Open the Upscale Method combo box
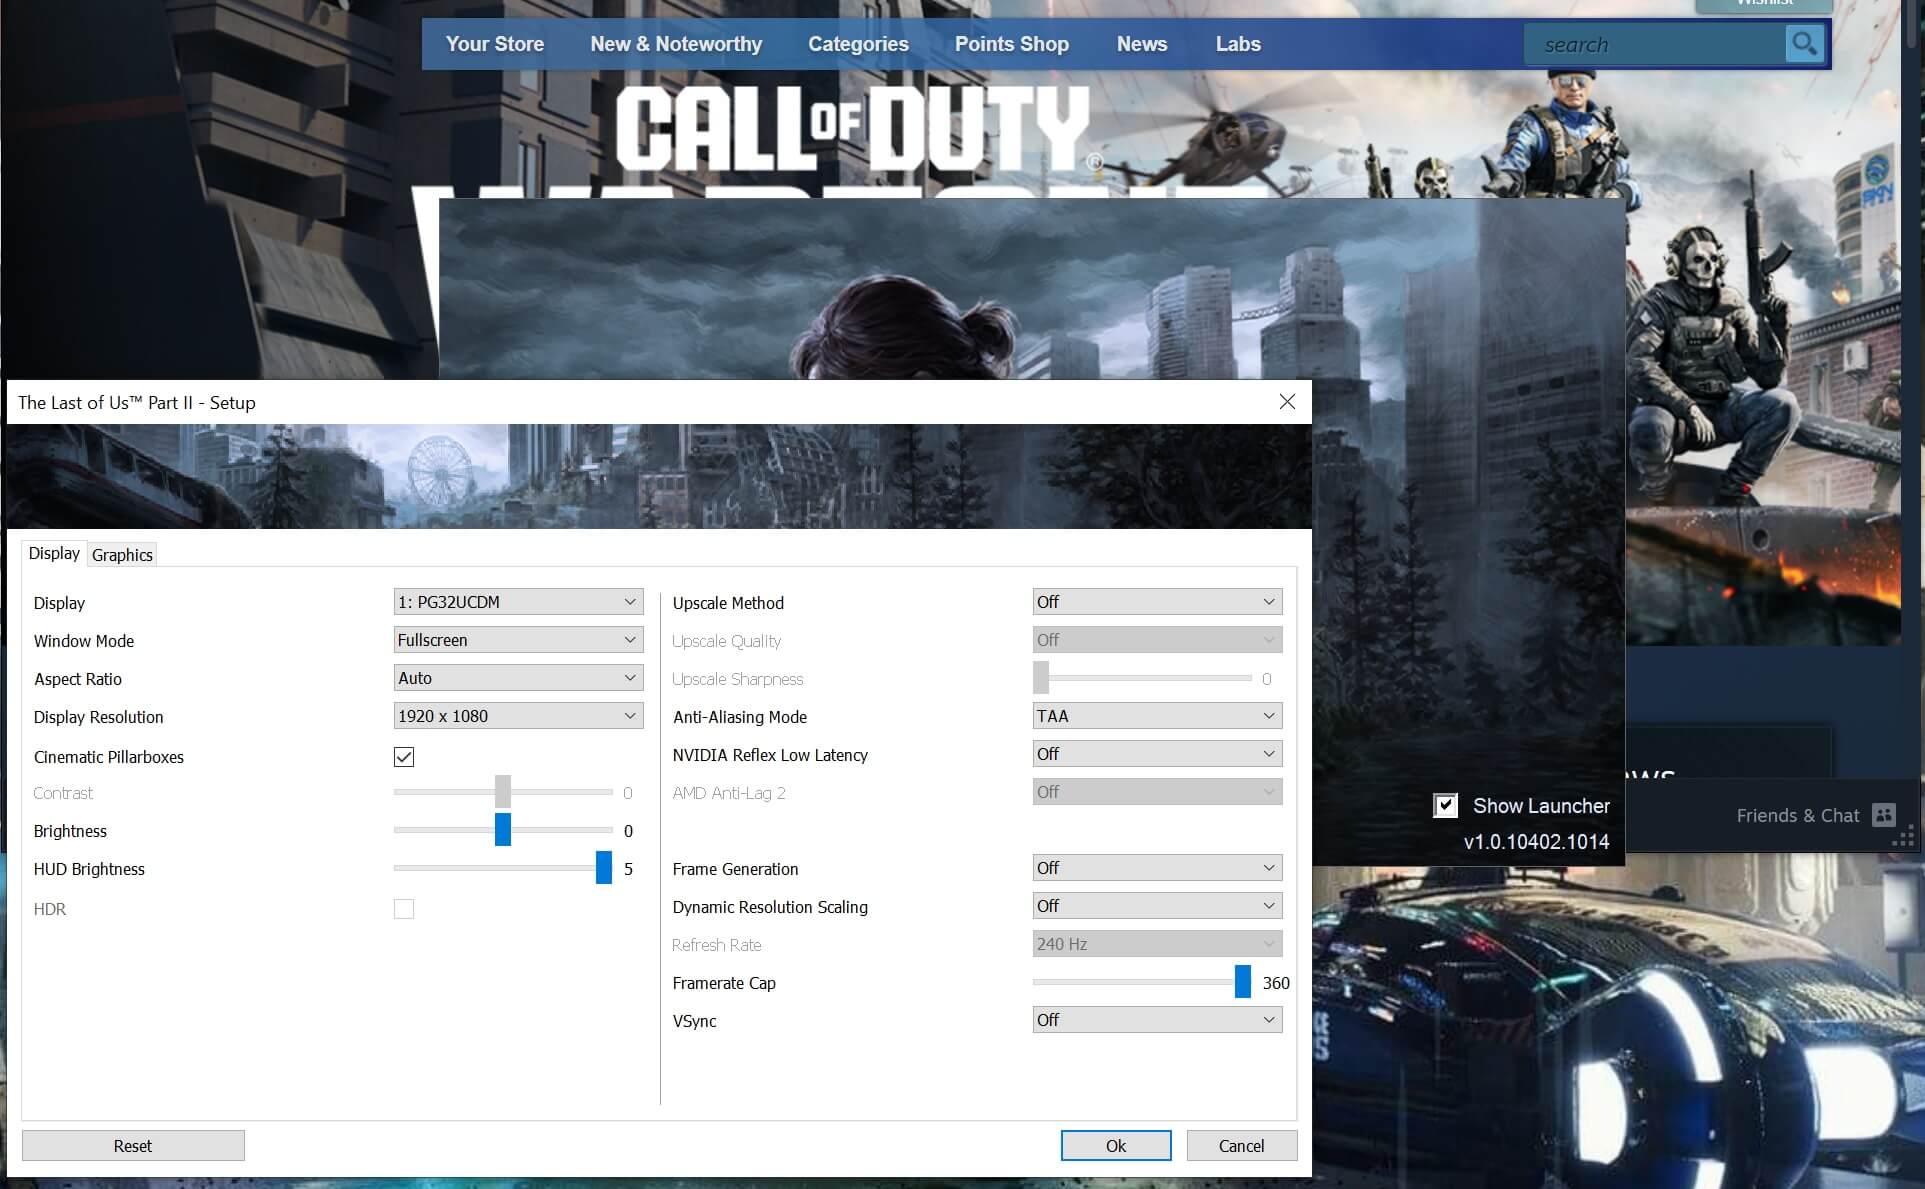1925x1189 pixels. pos(1157,602)
